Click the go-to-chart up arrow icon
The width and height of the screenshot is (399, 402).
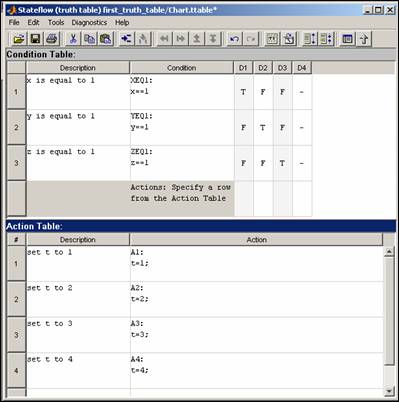(364, 39)
